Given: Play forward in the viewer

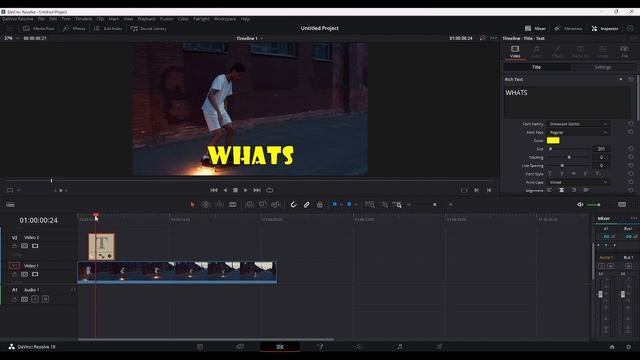Looking at the screenshot, I should [x=246, y=190].
